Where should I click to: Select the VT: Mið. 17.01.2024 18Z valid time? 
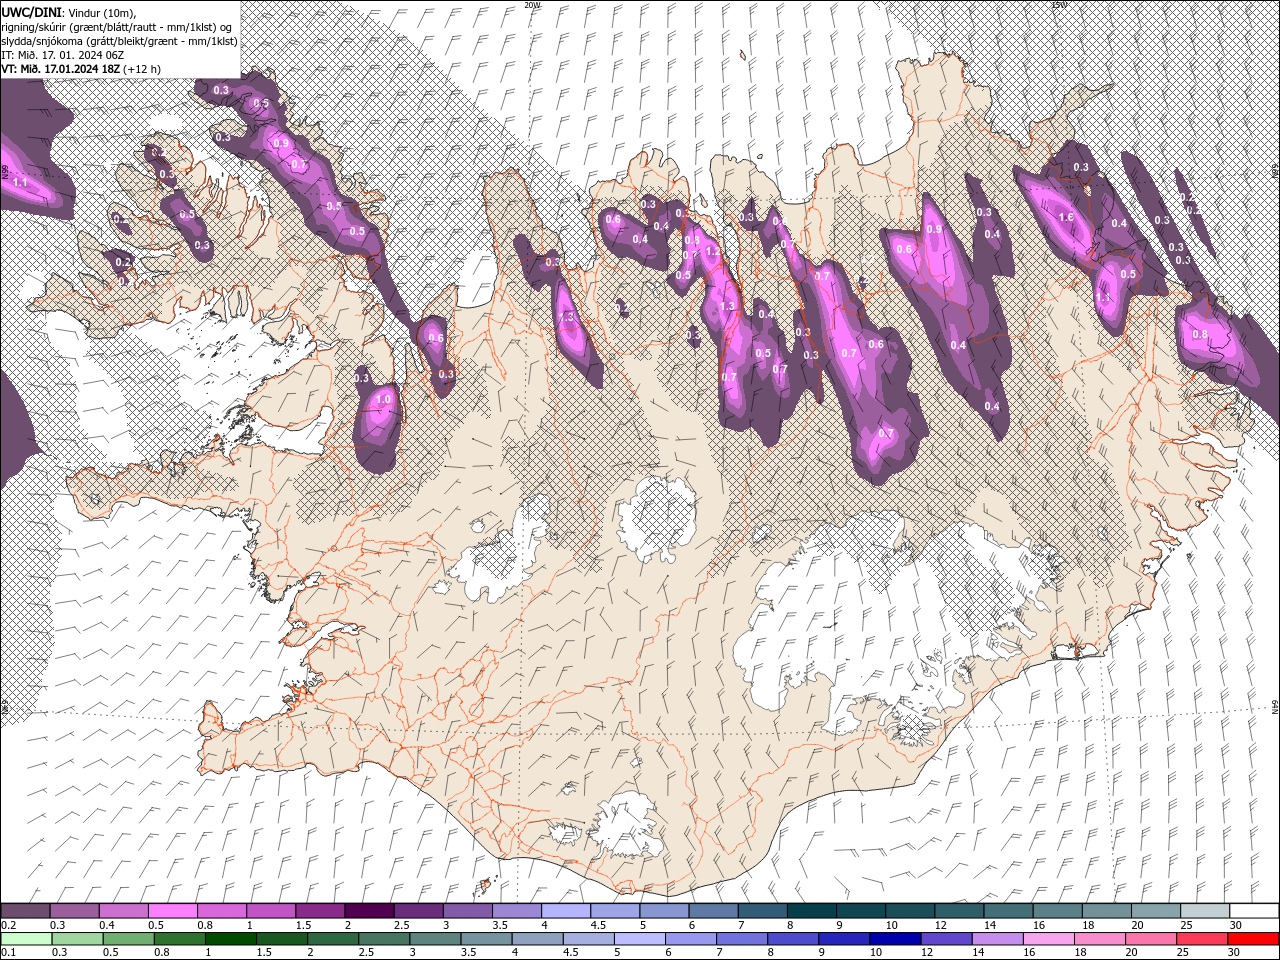click(61, 69)
